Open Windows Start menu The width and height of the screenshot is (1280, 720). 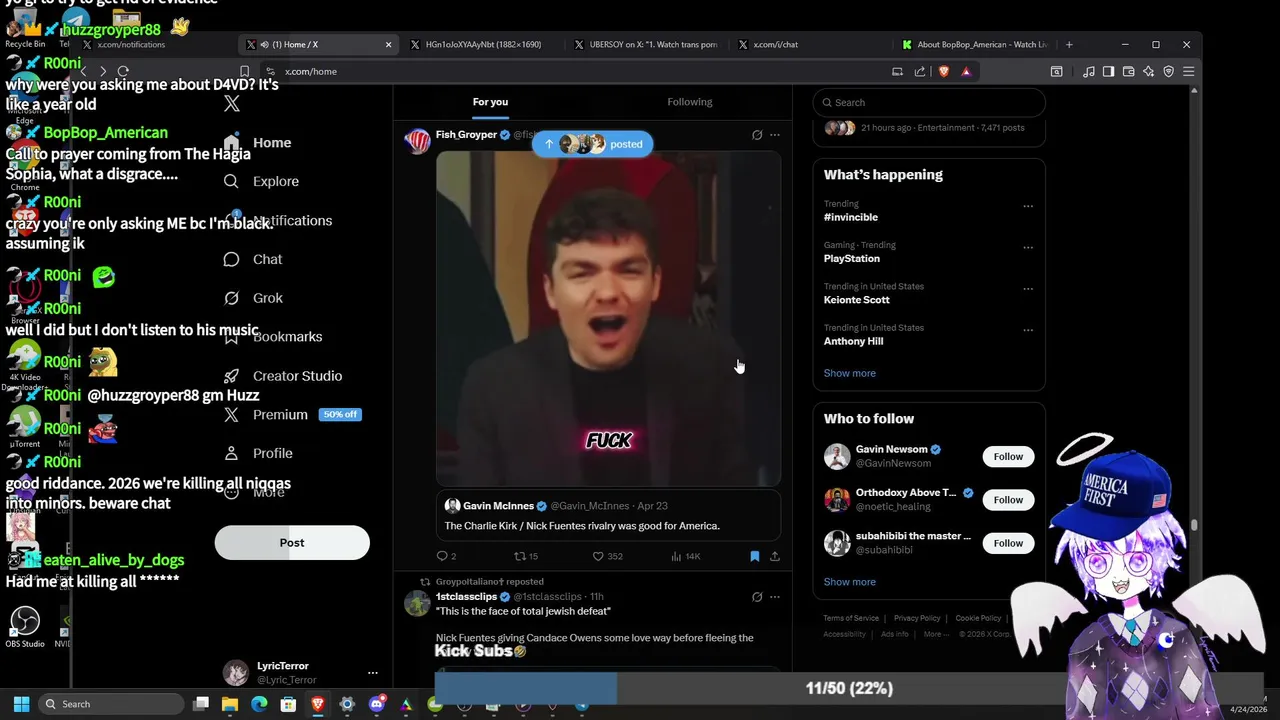pos(21,704)
